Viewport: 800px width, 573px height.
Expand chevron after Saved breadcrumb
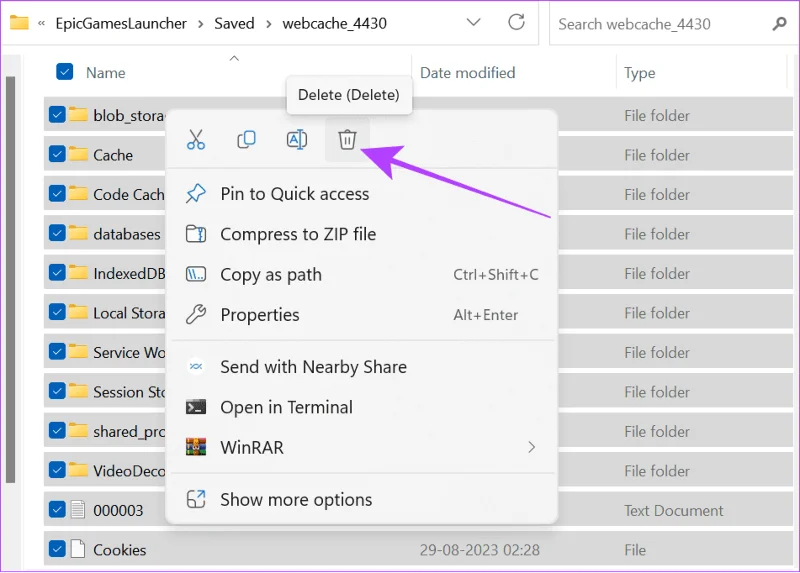tap(268, 24)
